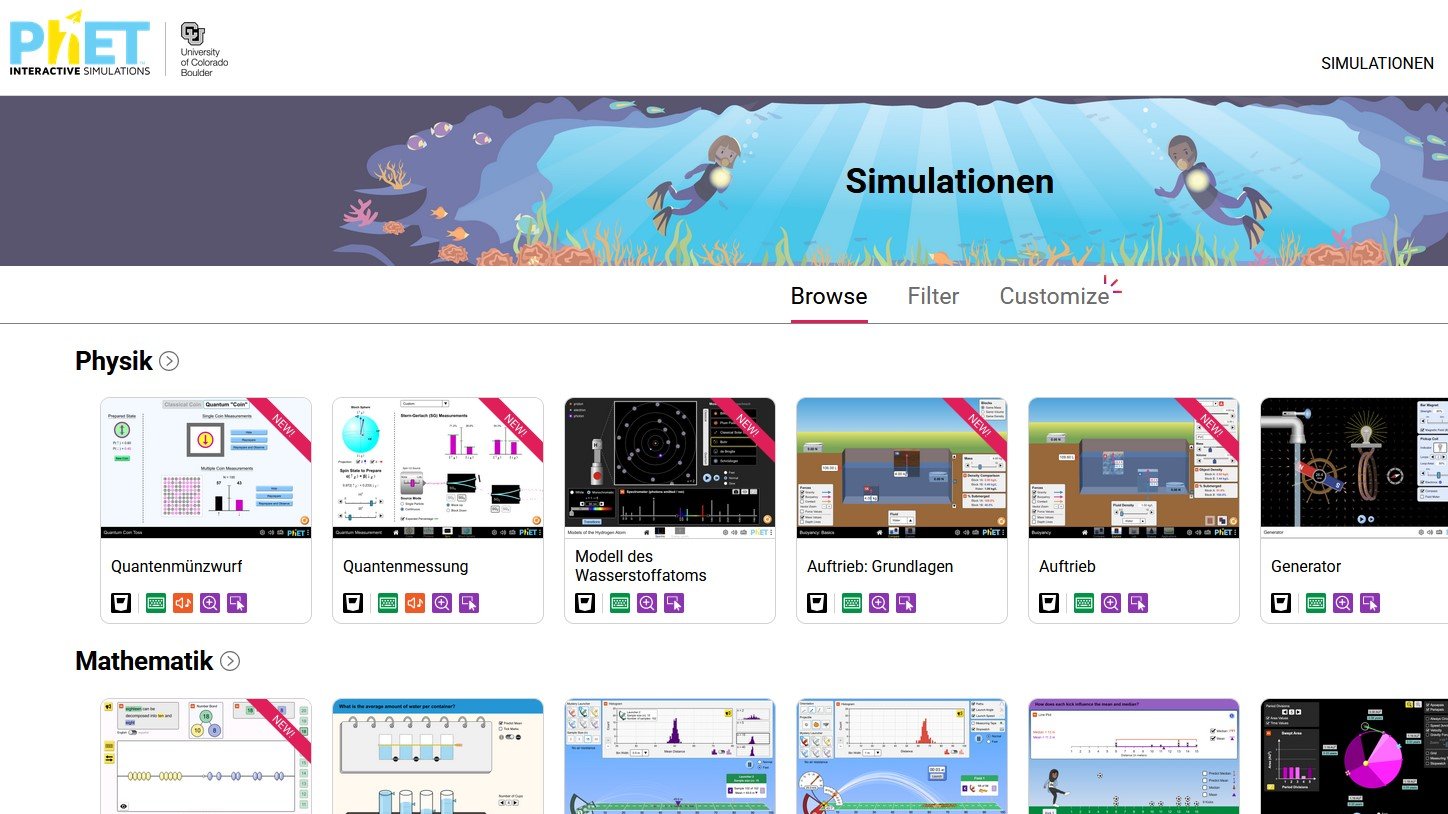Viewport: 1448px width, 814px height.
Task: Click the zoom magnifier icon under Modell des Wasserstoffatoms
Action: (x=647, y=603)
